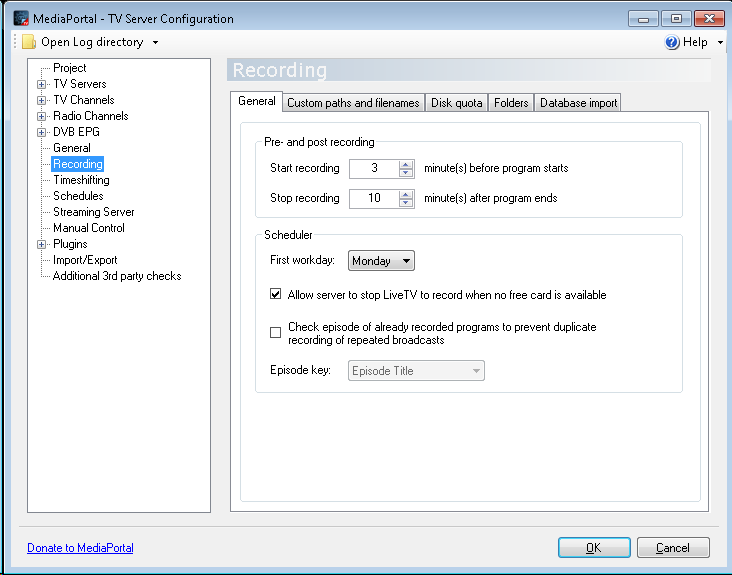The height and width of the screenshot is (575, 732).
Task: Decrease Start recording minutes with down arrow
Action: coord(406,173)
